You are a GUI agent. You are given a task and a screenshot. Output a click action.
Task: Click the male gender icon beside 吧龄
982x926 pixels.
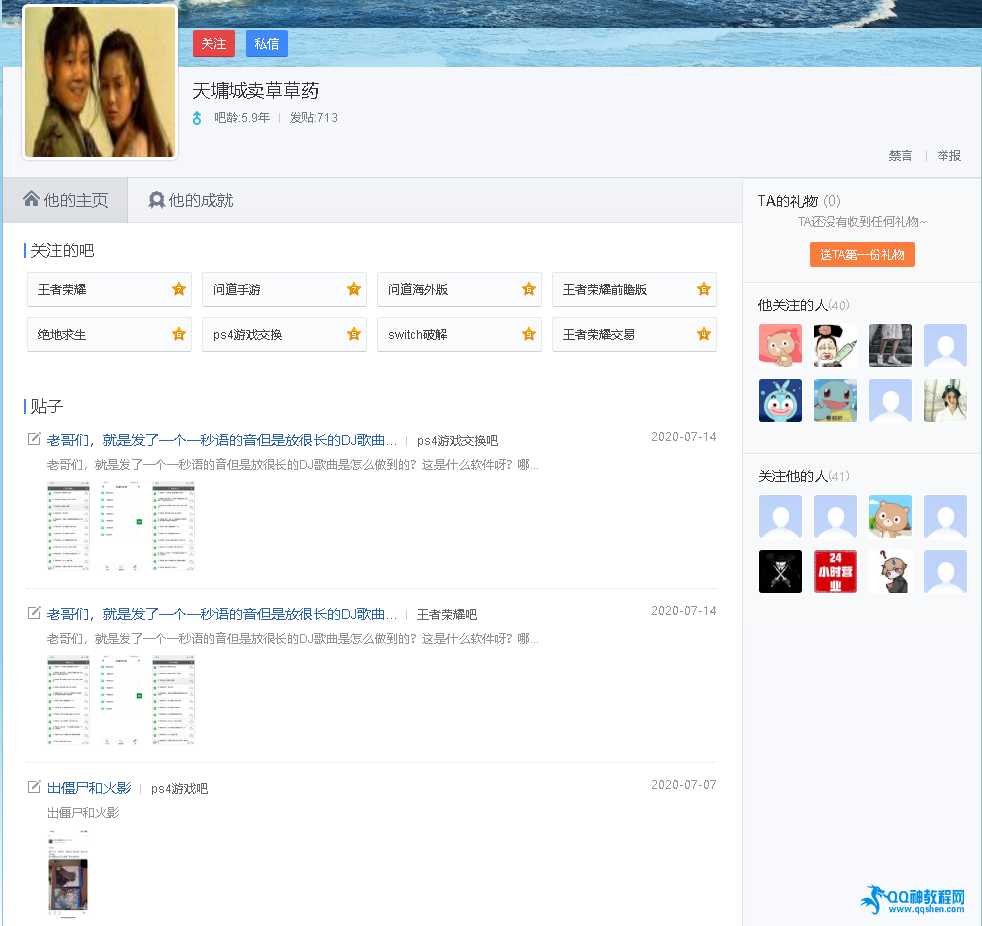pos(197,118)
